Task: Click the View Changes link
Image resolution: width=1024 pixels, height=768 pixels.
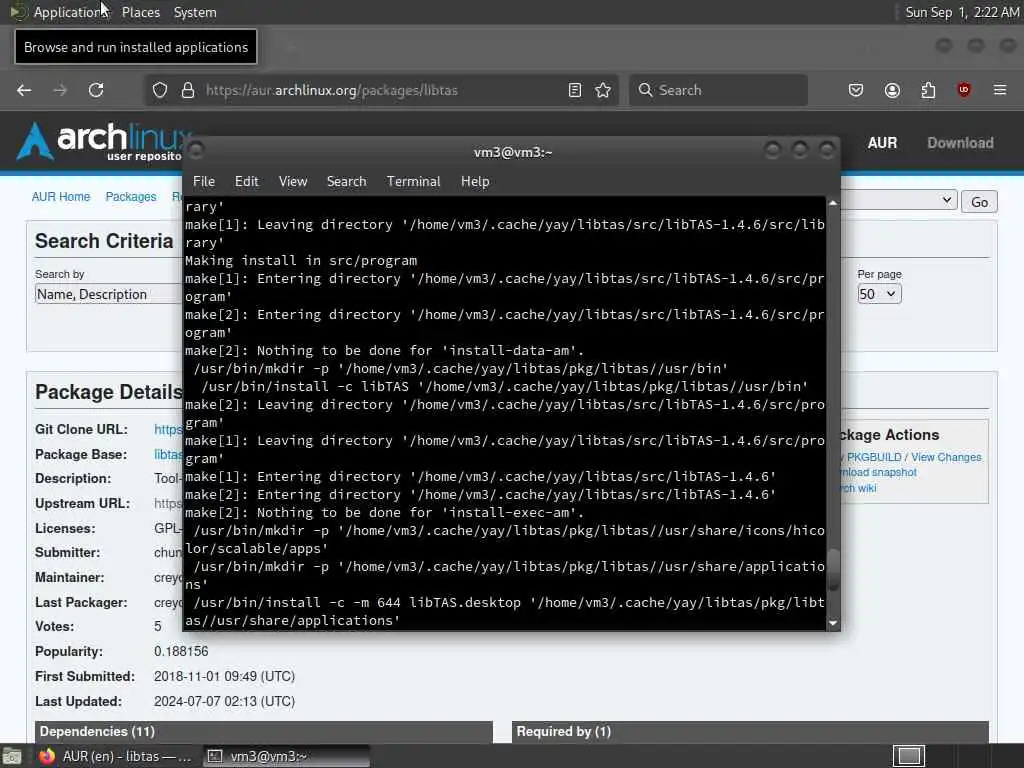Action: tap(946, 457)
